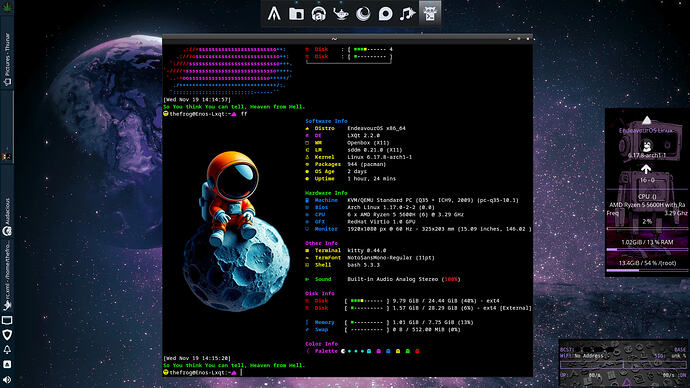Select the text 'EndeavourOS x86_64' in terminal
The height and width of the screenshot is (388, 690).
click(x=376, y=128)
